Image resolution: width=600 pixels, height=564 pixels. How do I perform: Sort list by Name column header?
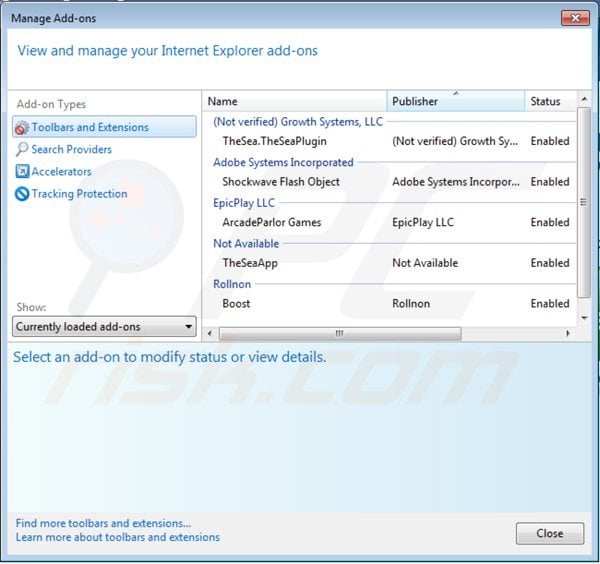click(x=294, y=101)
